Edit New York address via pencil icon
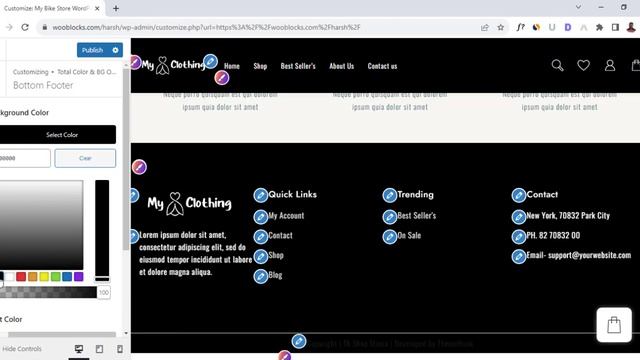Viewport: 640px width, 360px height. coord(518,216)
